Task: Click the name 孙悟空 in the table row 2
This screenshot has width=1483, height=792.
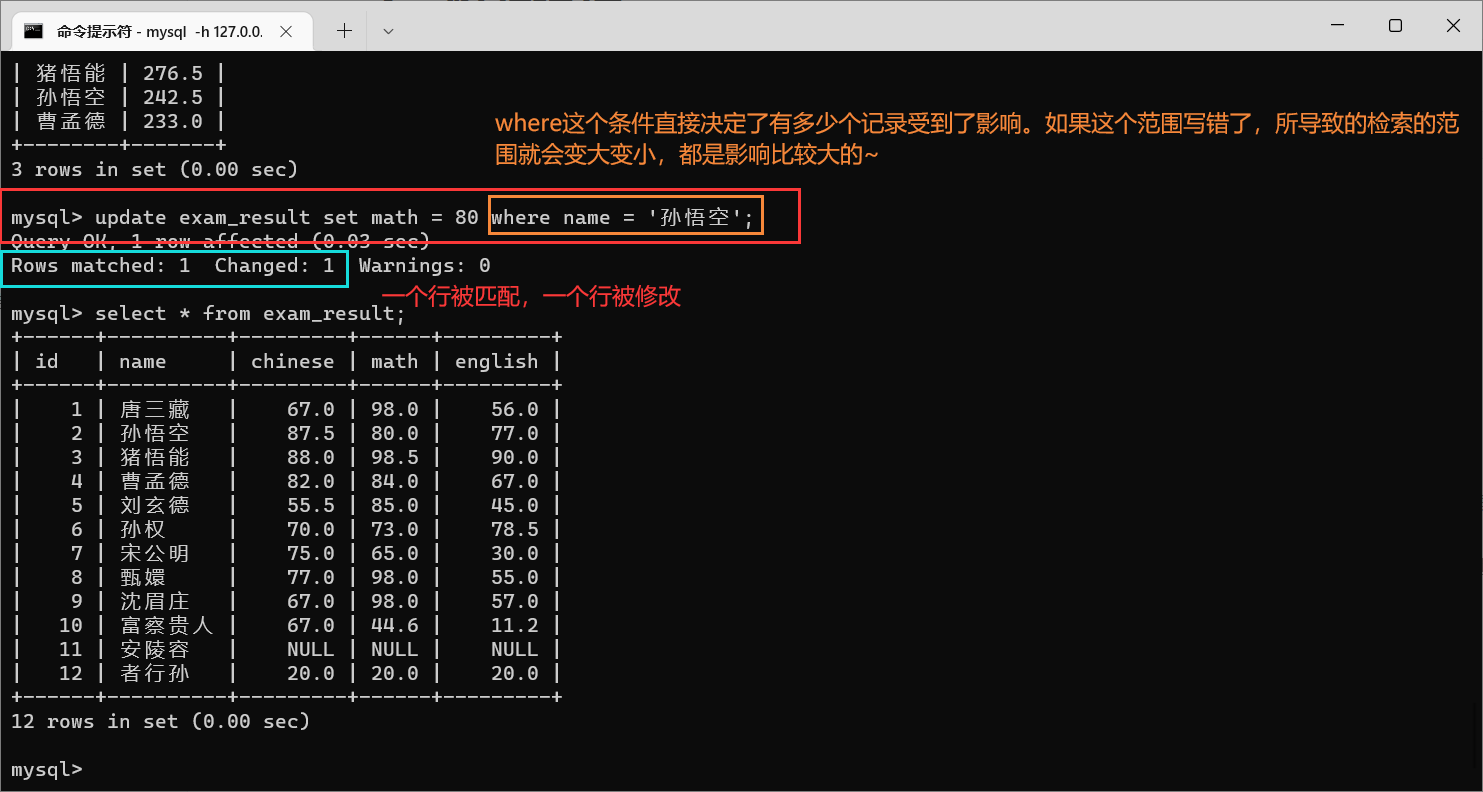Action: click(154, 433)
